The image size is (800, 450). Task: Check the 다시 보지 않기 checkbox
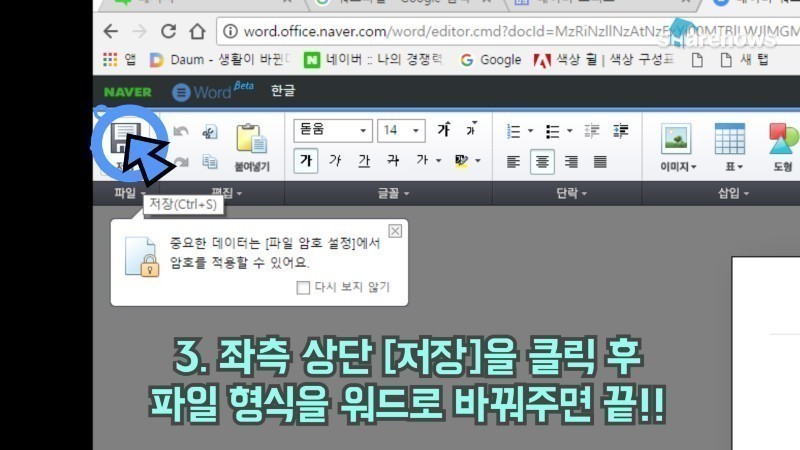(x=303, y=287)
